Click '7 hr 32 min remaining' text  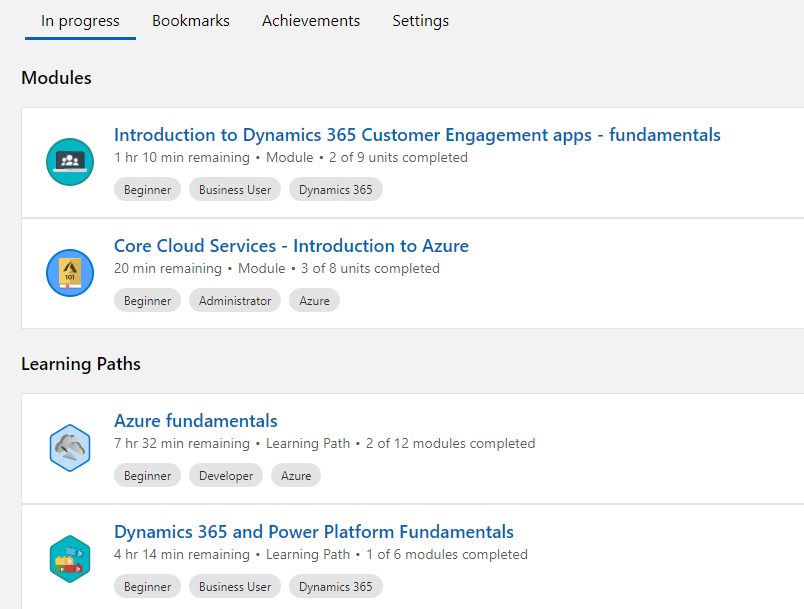[182, 443]
